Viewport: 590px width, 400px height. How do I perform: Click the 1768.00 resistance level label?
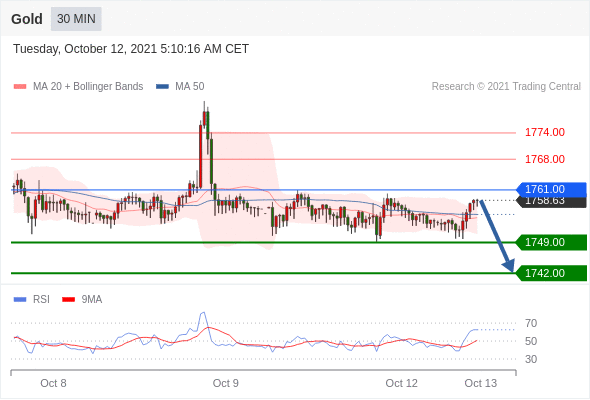[x=544, y=159]
